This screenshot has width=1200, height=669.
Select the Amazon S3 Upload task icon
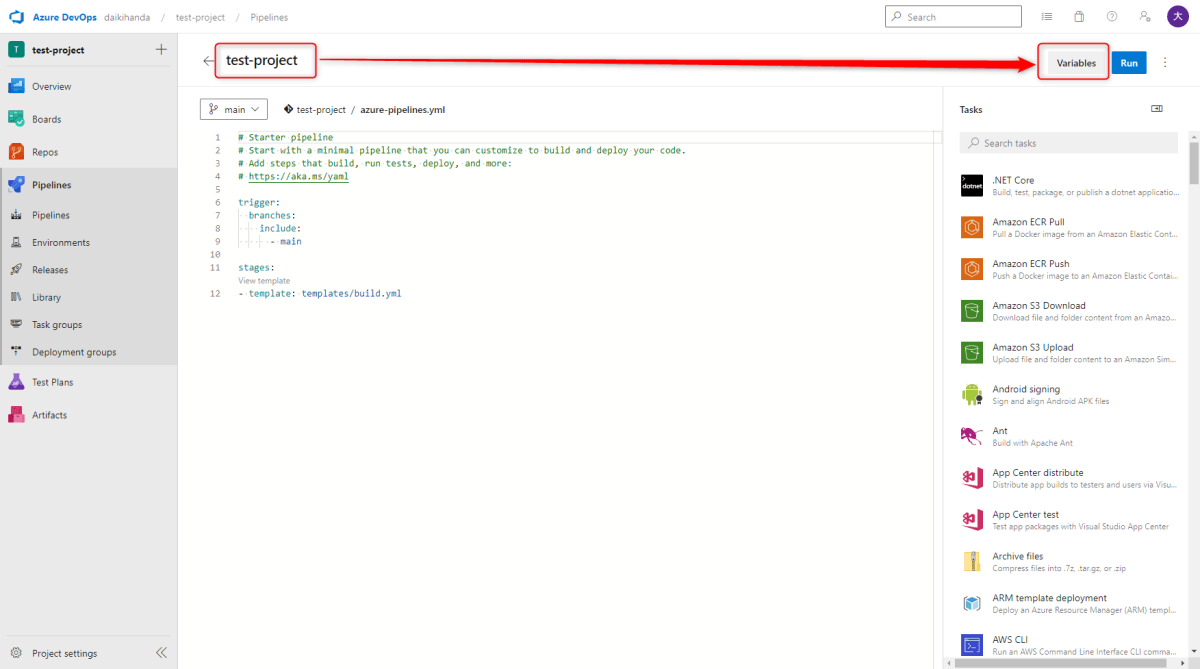[971, 352]
